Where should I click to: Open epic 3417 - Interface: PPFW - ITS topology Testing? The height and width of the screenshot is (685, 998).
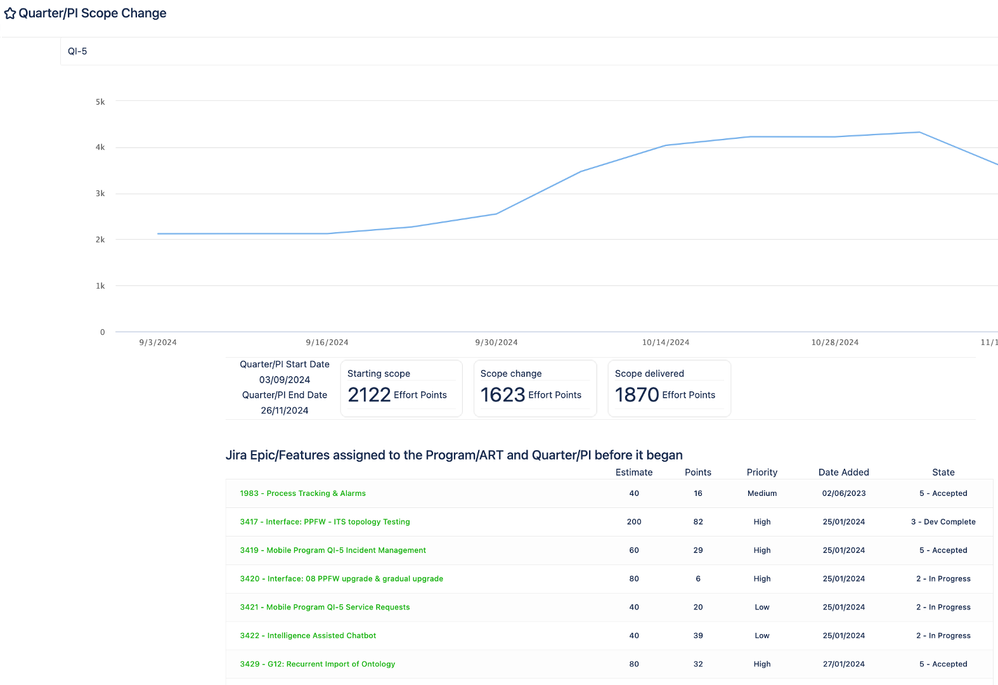tap(325, 522)
